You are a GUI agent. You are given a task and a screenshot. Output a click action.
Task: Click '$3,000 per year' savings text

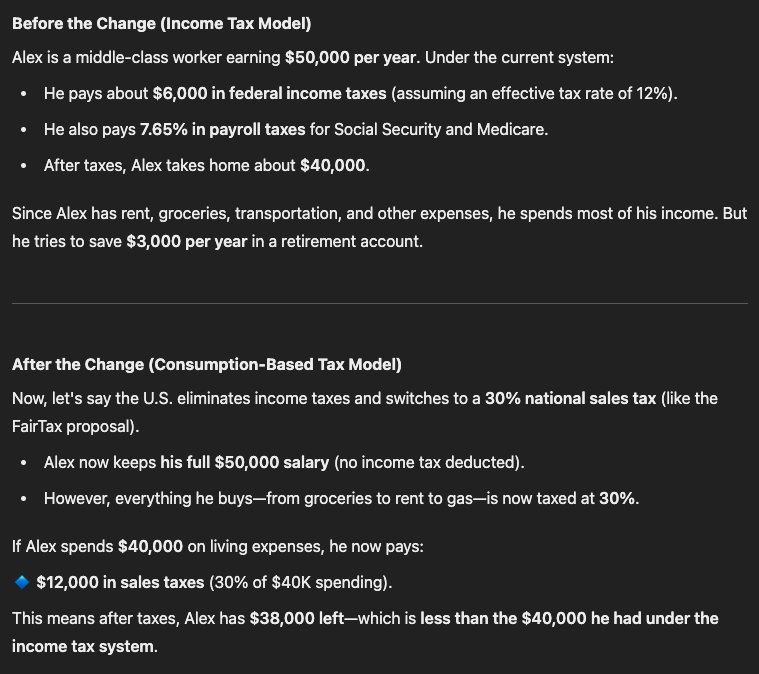[x=187, y=242]
